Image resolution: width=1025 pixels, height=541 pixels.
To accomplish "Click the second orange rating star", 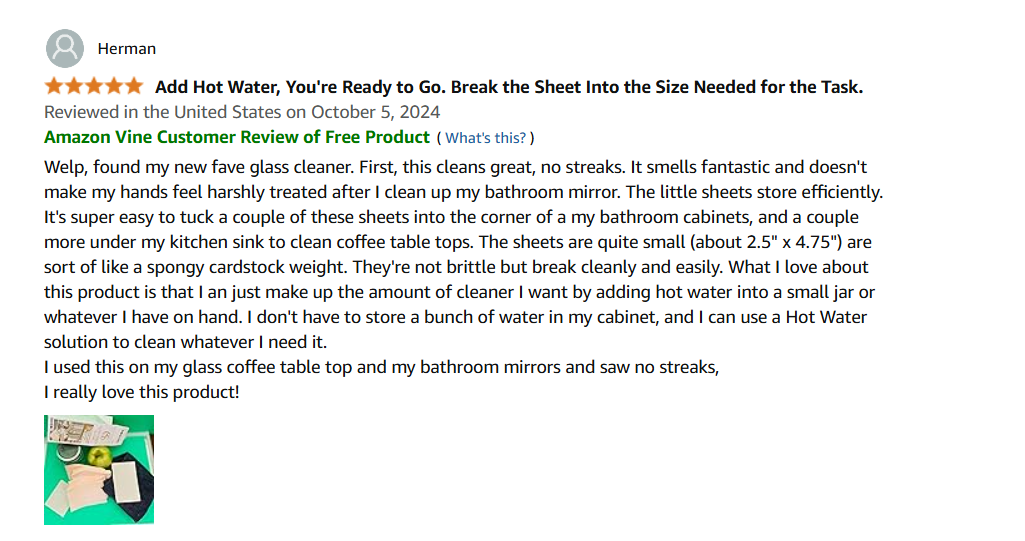I will tap(74, 86).
